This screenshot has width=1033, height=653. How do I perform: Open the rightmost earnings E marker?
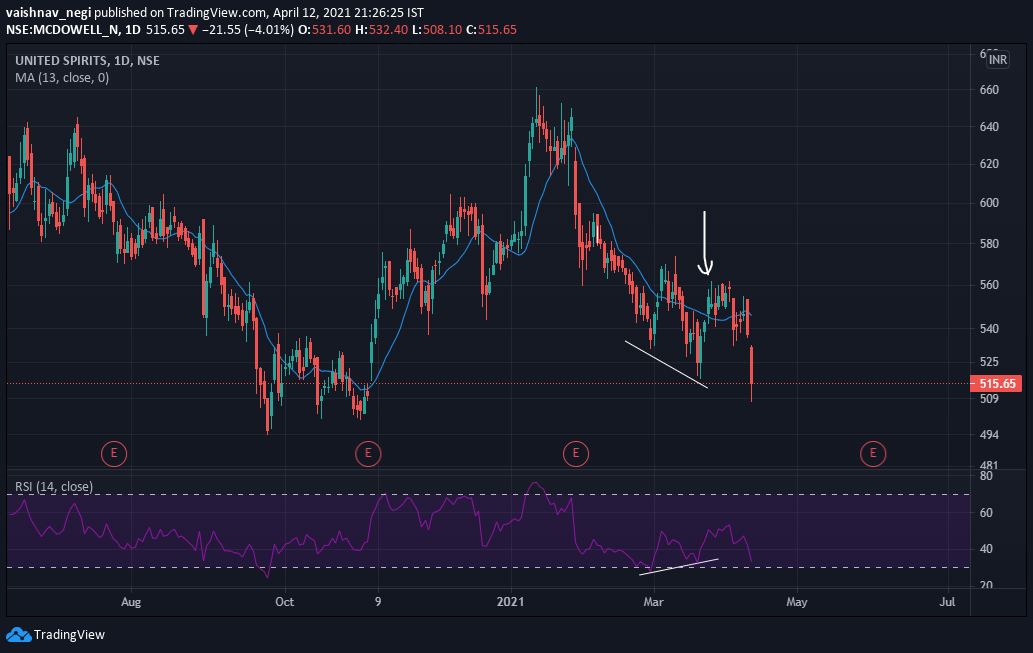[x=873, y=453]
